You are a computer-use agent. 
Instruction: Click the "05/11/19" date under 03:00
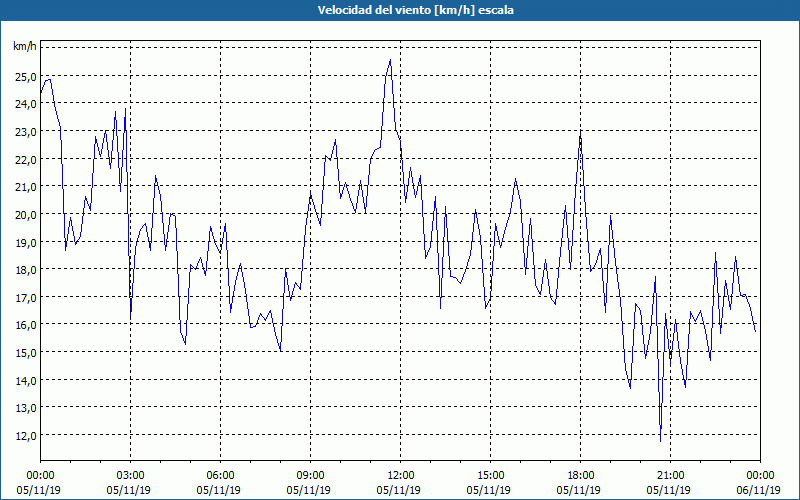pos(129,490)
